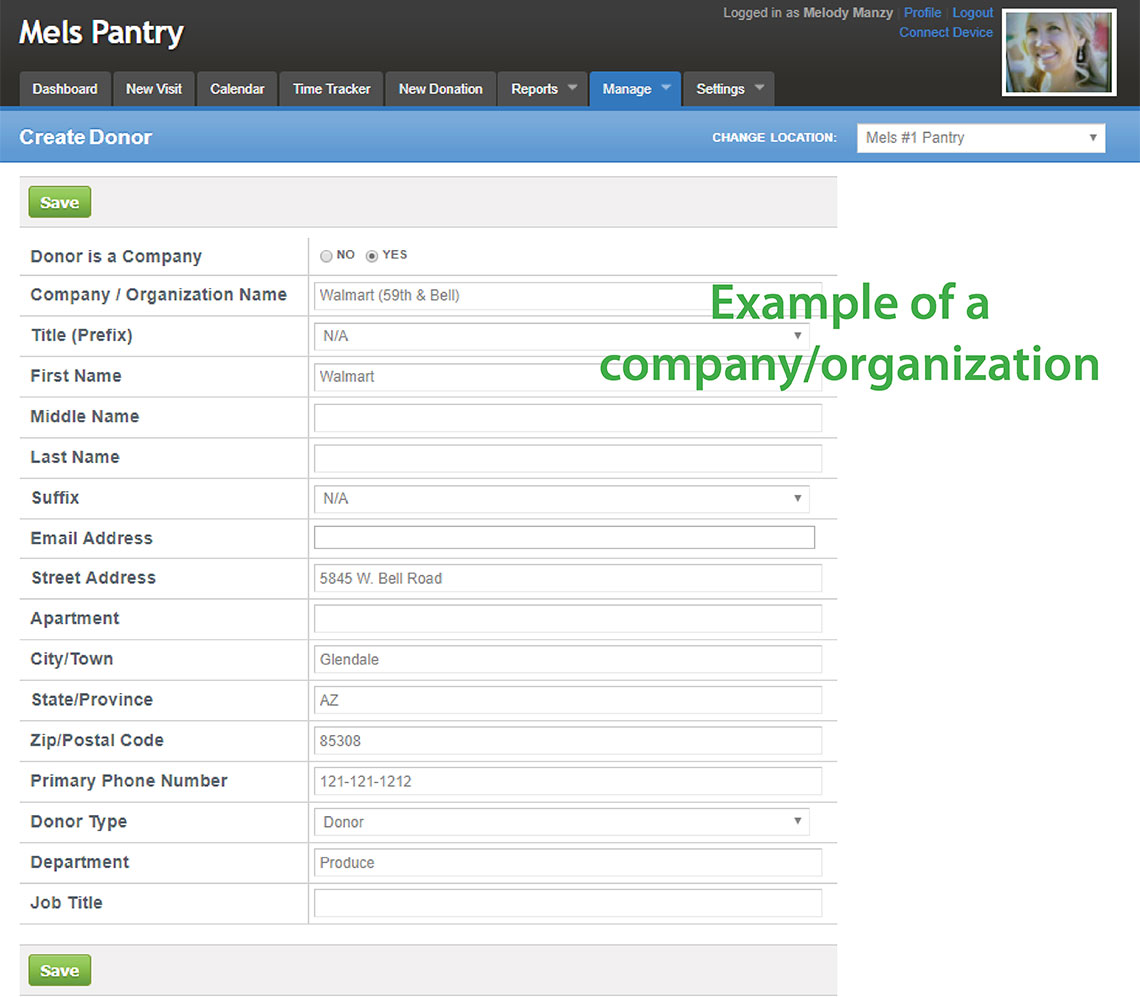Image resolution: width=1140 pixels, height=997 pixels.
Task: Click the top Save button
Action: click(x=60, y=202)
